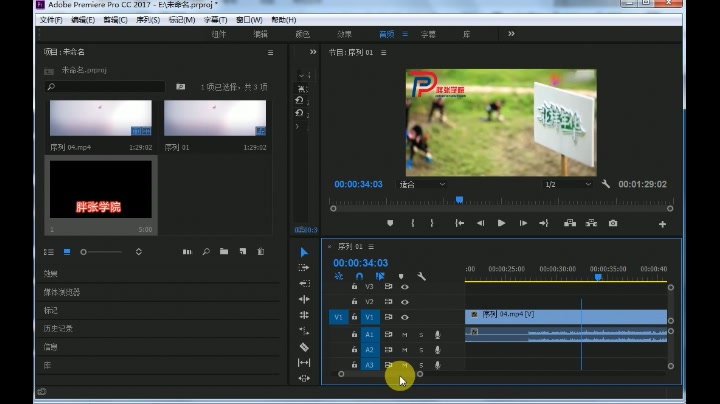Add a marker in the Program monitor
Viewport: 720px width, 404px height.
coord(390,223)
